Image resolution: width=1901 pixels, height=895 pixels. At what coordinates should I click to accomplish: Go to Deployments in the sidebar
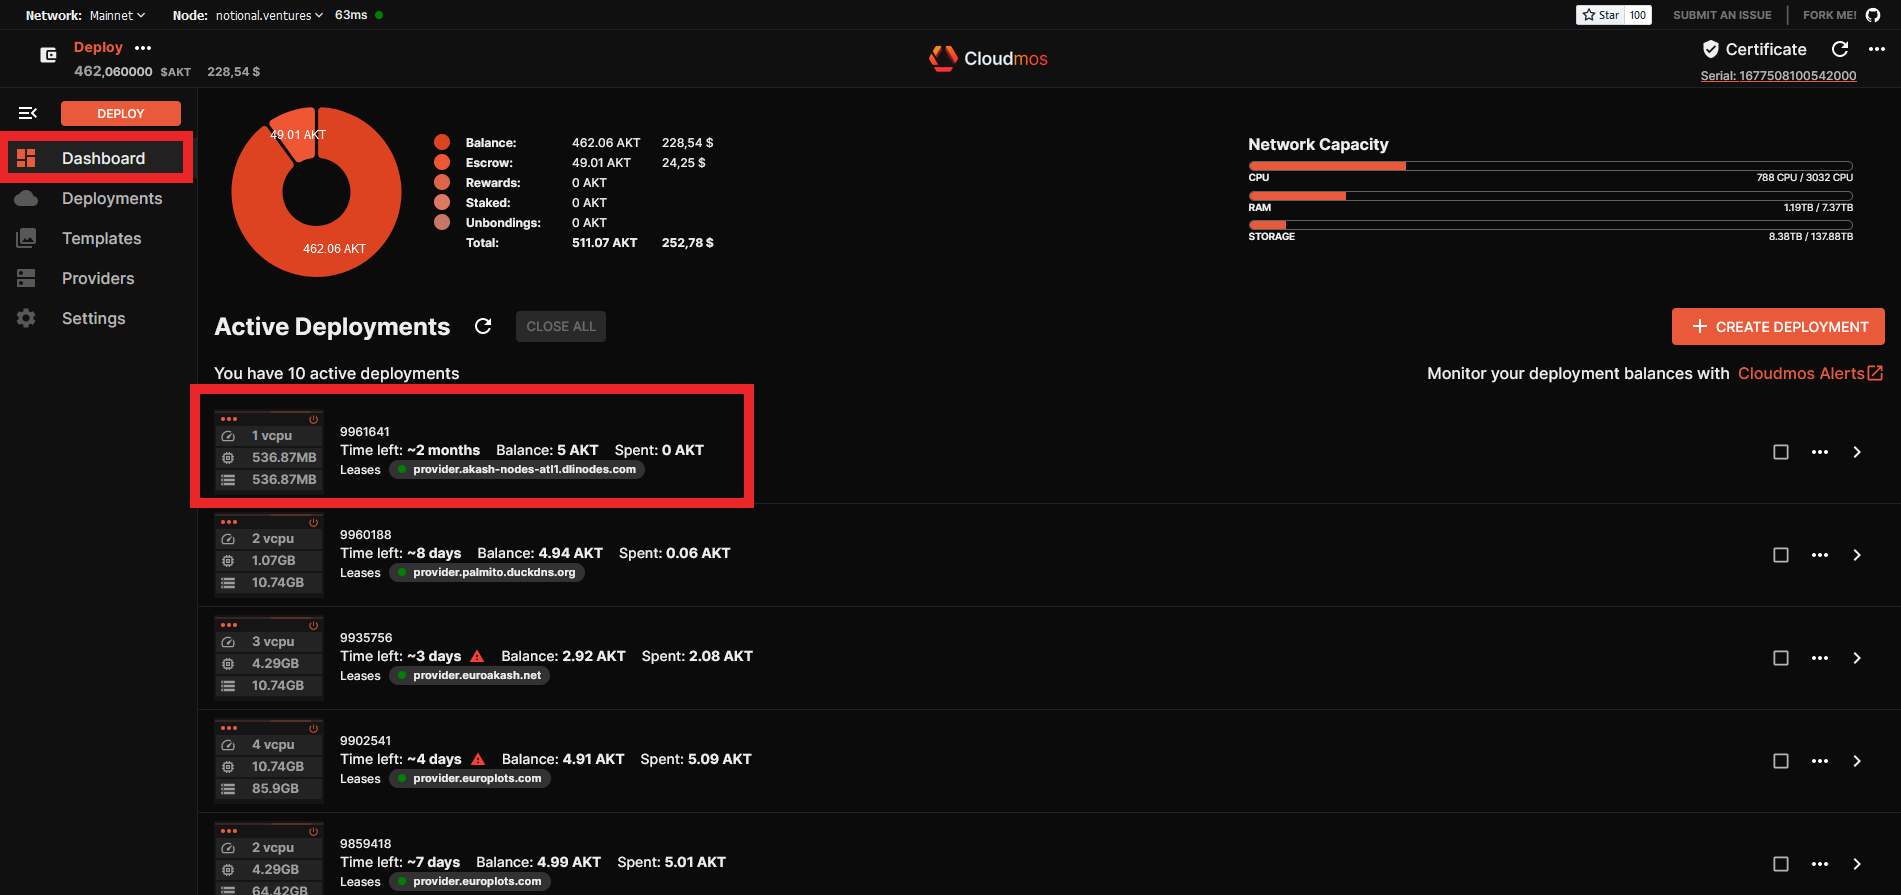click(x=111, y=198)
